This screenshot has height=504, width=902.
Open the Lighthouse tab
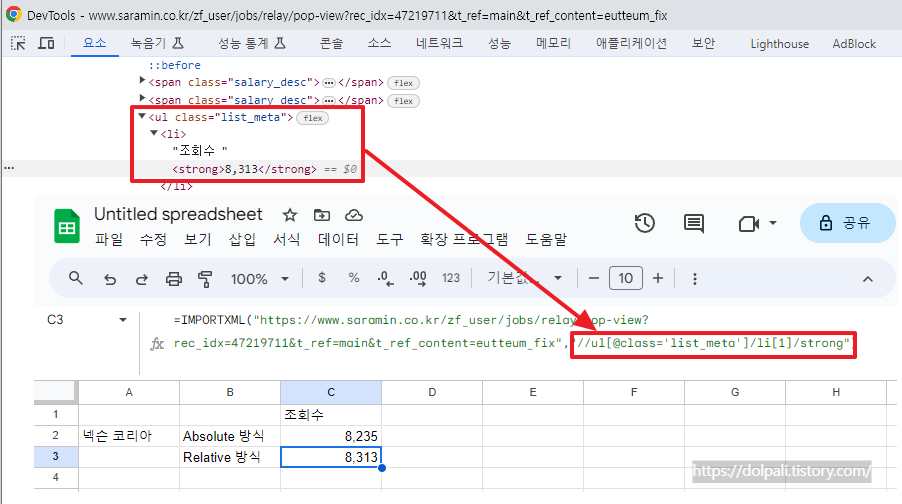click(x=779, y=44)
